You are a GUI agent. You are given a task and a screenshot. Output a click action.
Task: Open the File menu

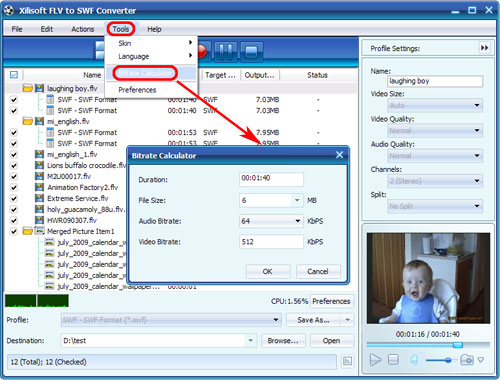[x=17, y=29]
